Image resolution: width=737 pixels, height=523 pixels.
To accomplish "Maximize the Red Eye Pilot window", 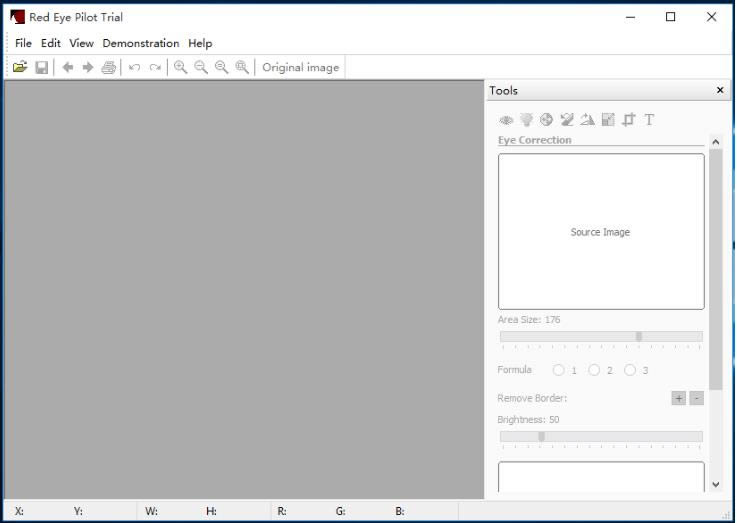I will 671,17.
